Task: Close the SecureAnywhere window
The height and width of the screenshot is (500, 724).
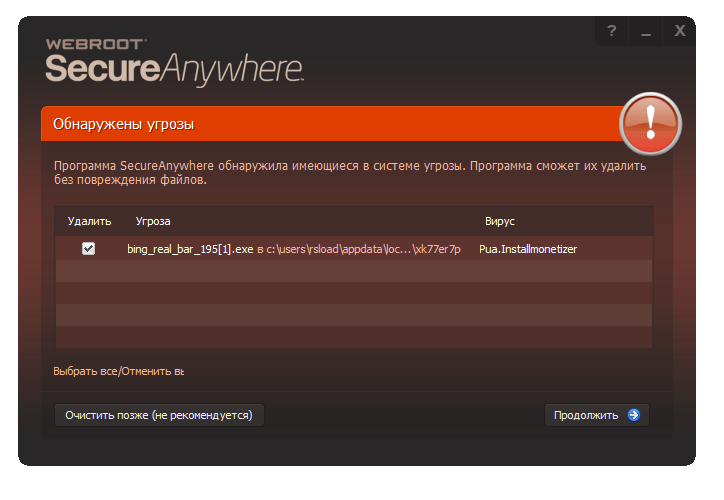Action: point(679,31)
